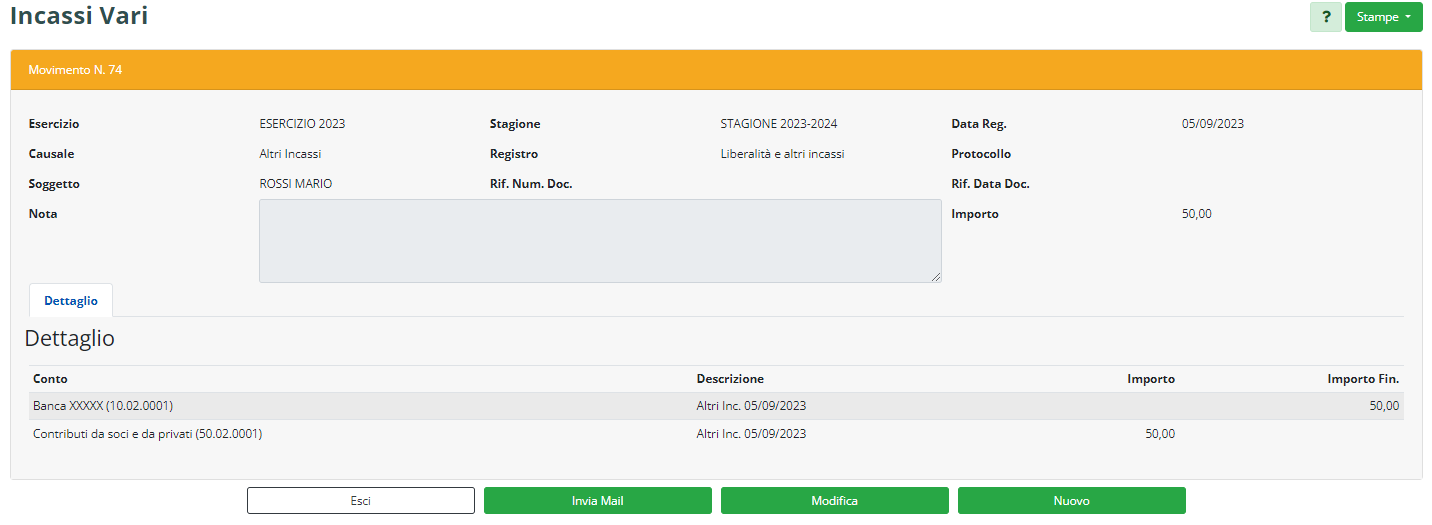This screenshot has height=525, width=1432.
Task: Select the Banca XXXXX (10.02.0001) row
Action: 103,406
